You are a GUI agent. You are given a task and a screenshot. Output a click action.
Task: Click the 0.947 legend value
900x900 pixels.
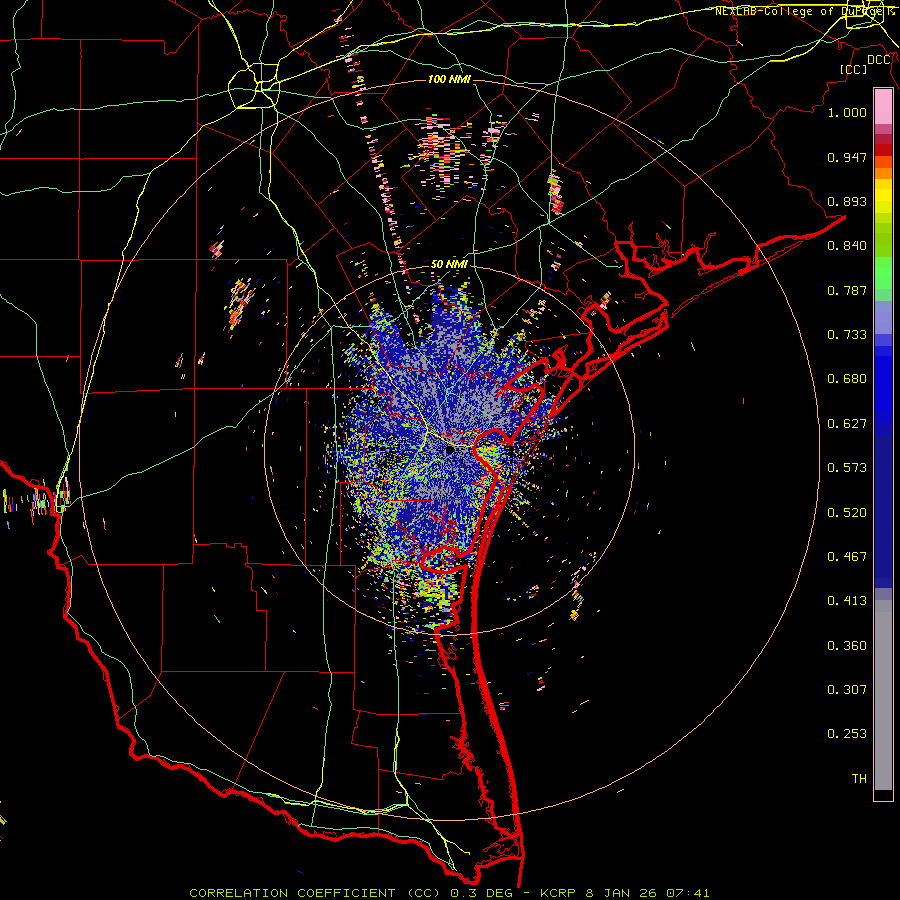[847, 157]
